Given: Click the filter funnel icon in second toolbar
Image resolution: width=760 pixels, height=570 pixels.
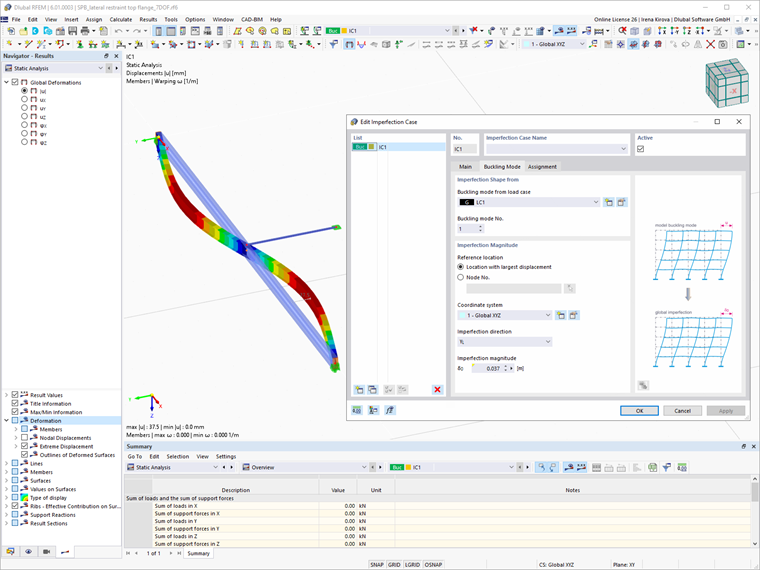Looking at the screenshot, I should click(333, 44).
